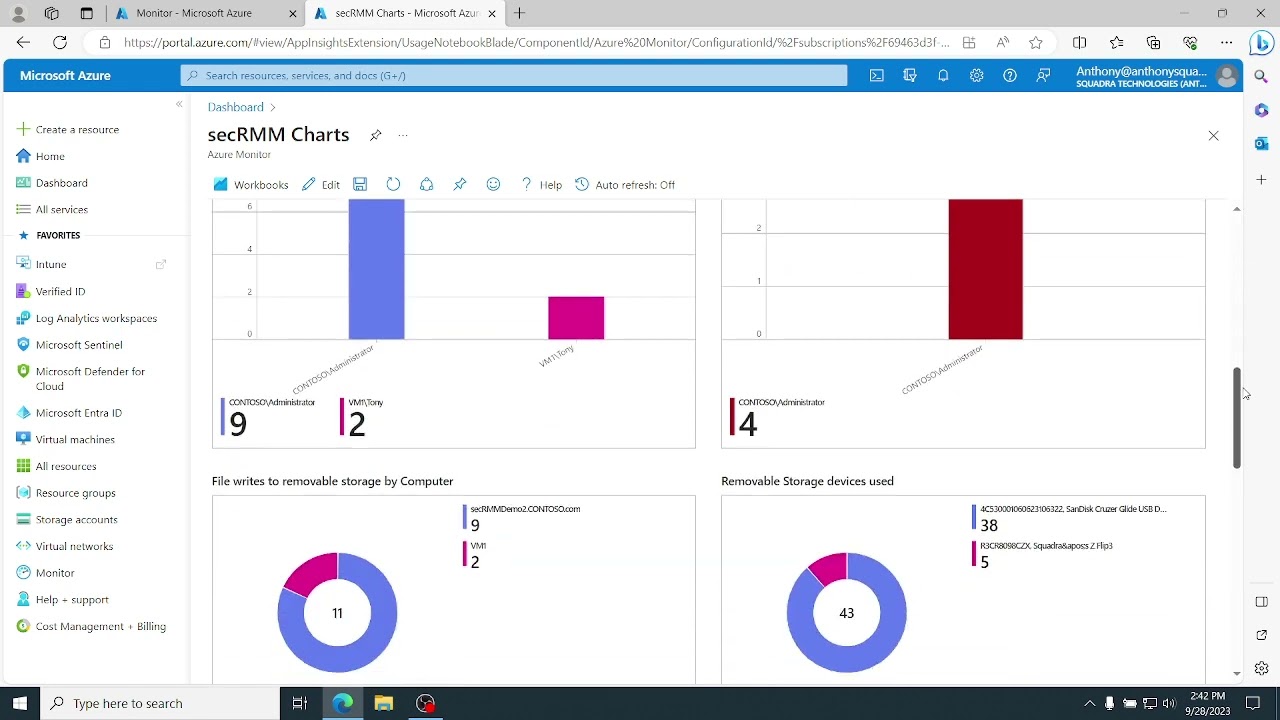Toggle Auto refresh setting
This screenshot has height=720, width=1280.
coord(625,184)
